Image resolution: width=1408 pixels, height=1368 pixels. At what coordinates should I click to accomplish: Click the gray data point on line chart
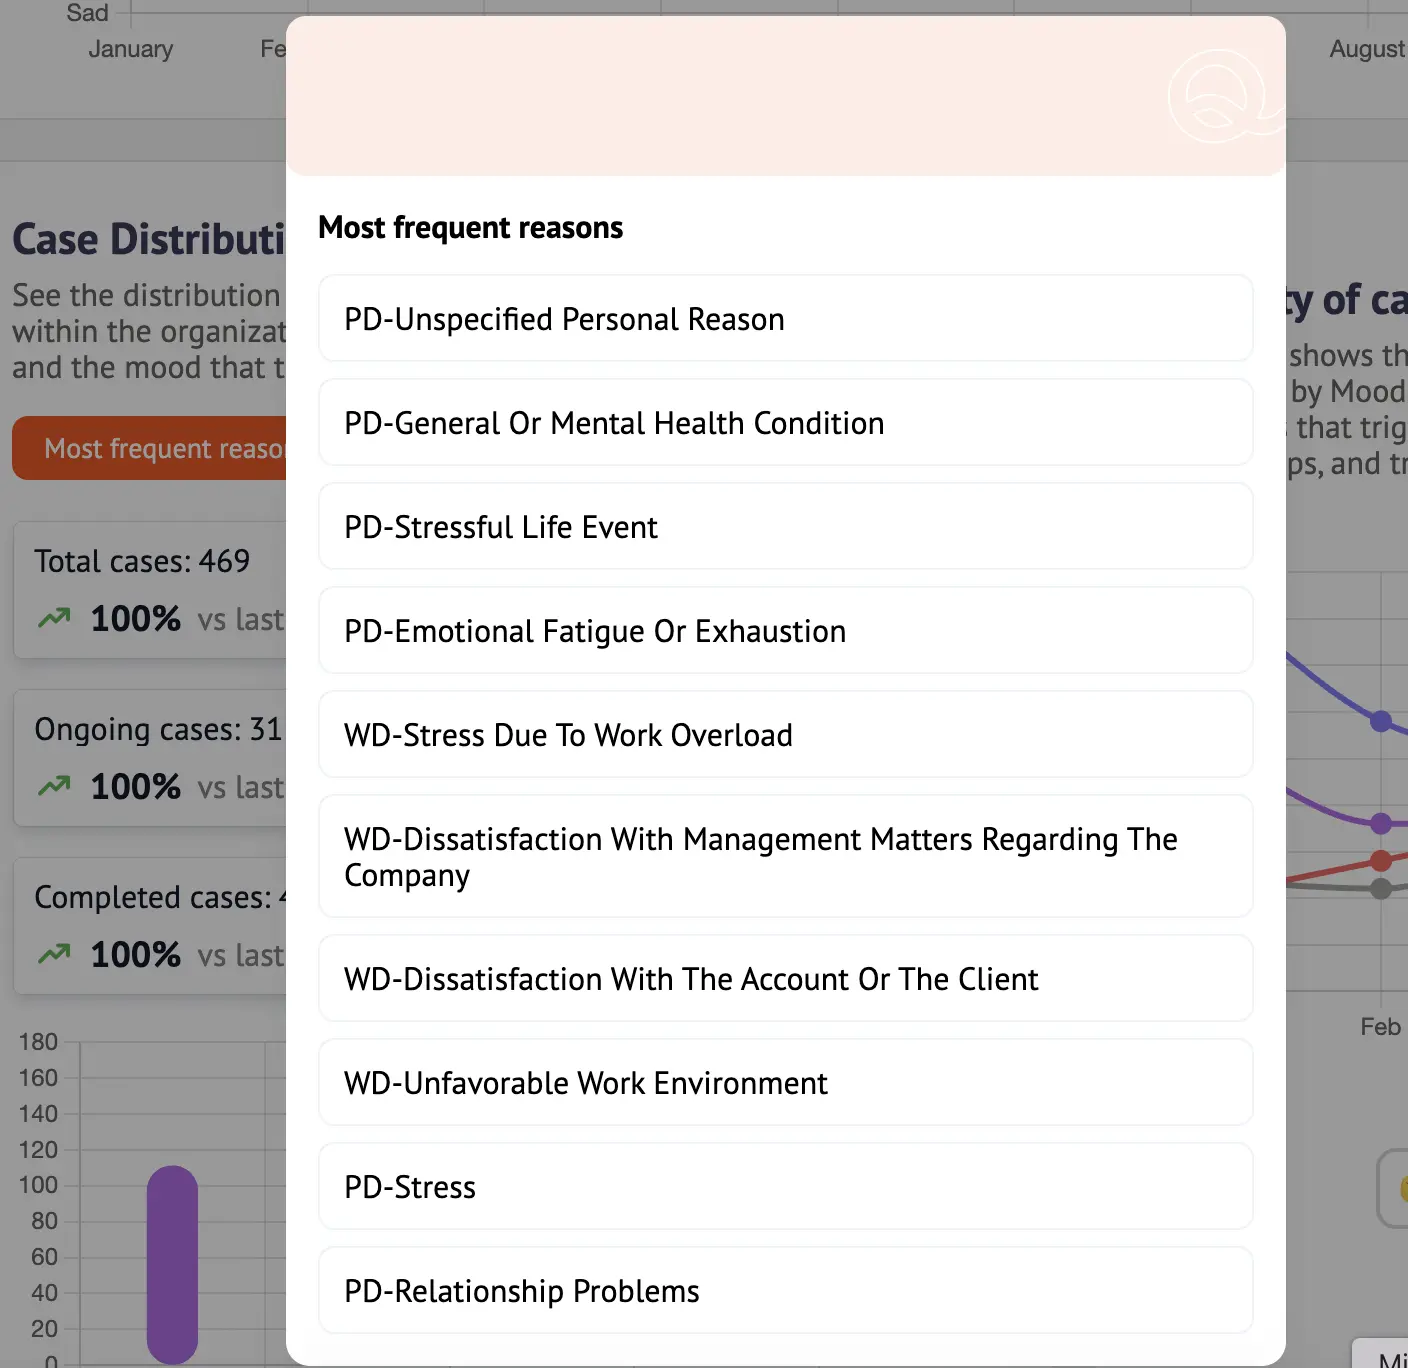[1381, 889]
